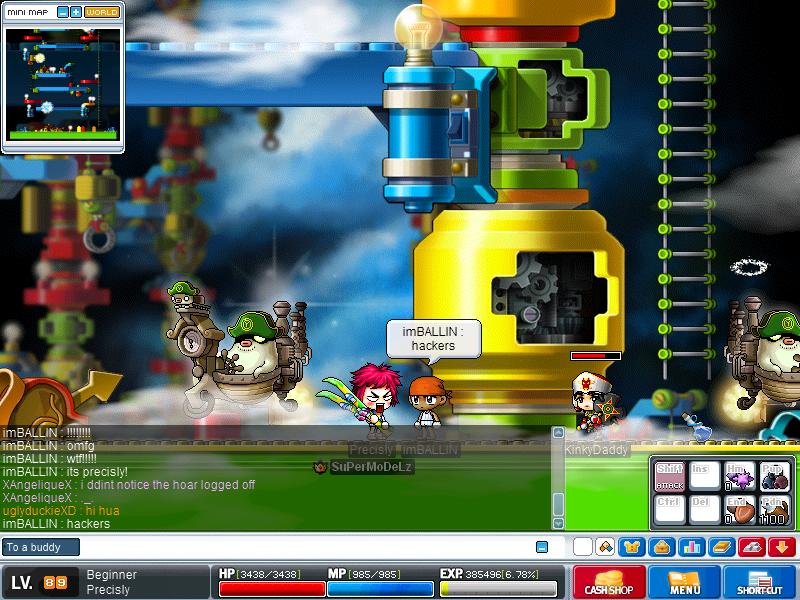Click the red down arrow icon
This screenshot has height=600, width=800.
(782, 547)
